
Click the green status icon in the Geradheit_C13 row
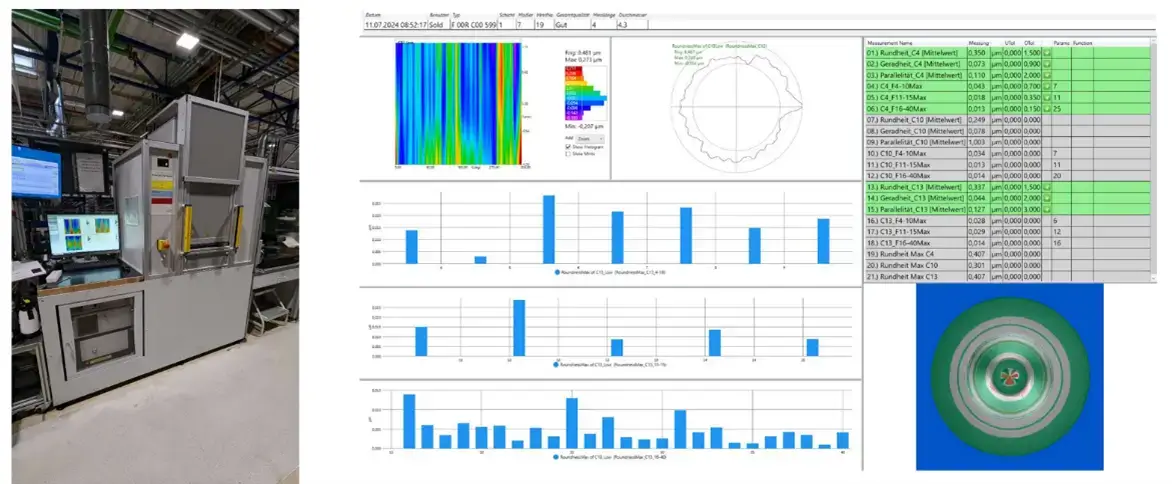[1047, 198]
